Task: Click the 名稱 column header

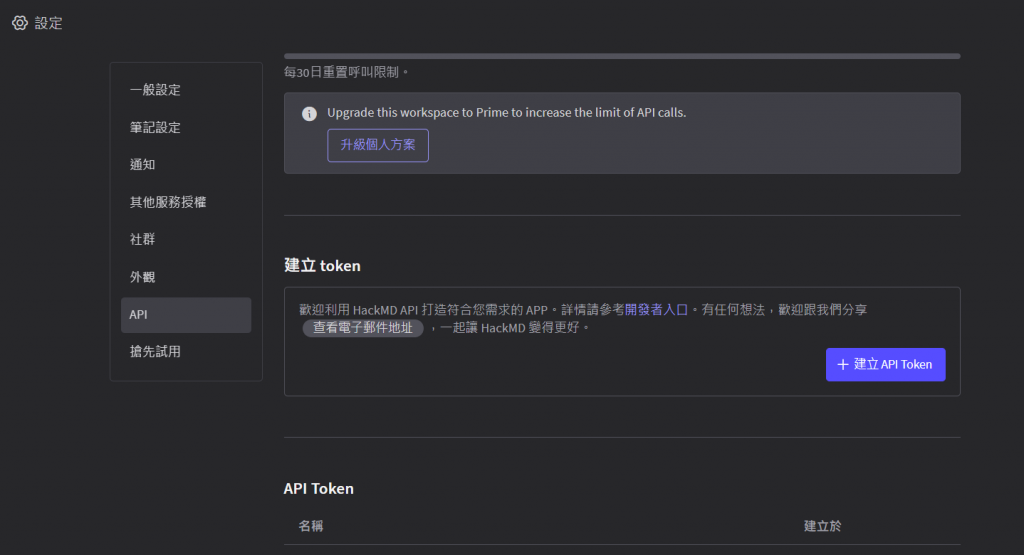Action: click(311, 526)
